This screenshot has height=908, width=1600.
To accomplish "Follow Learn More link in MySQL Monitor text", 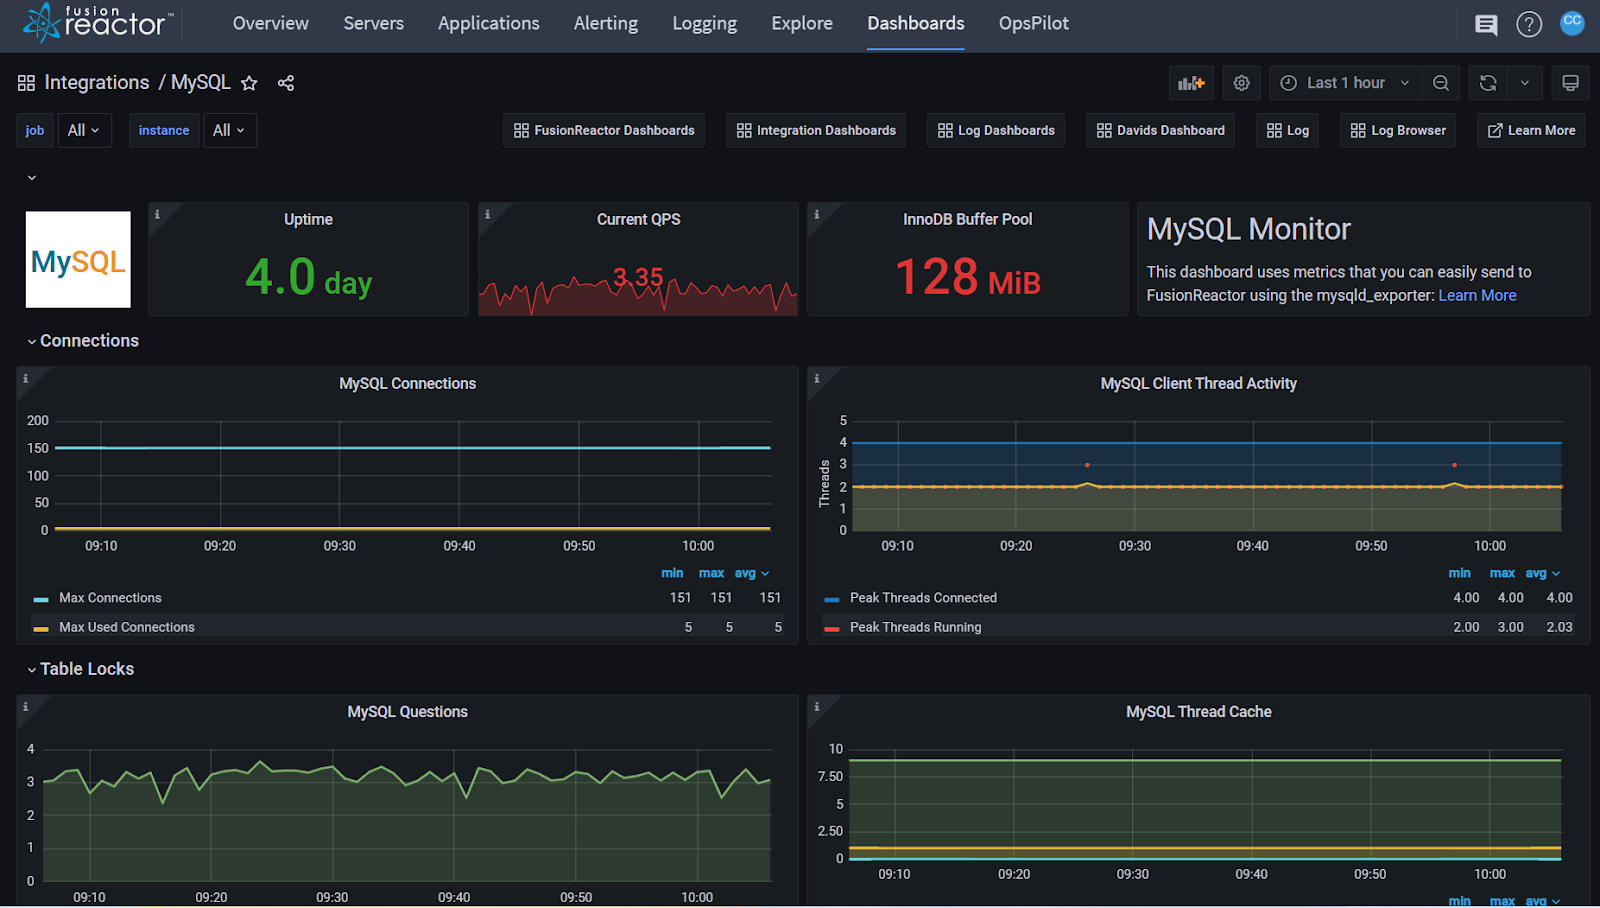I will pyautogui.click(x=1477, y=295).
